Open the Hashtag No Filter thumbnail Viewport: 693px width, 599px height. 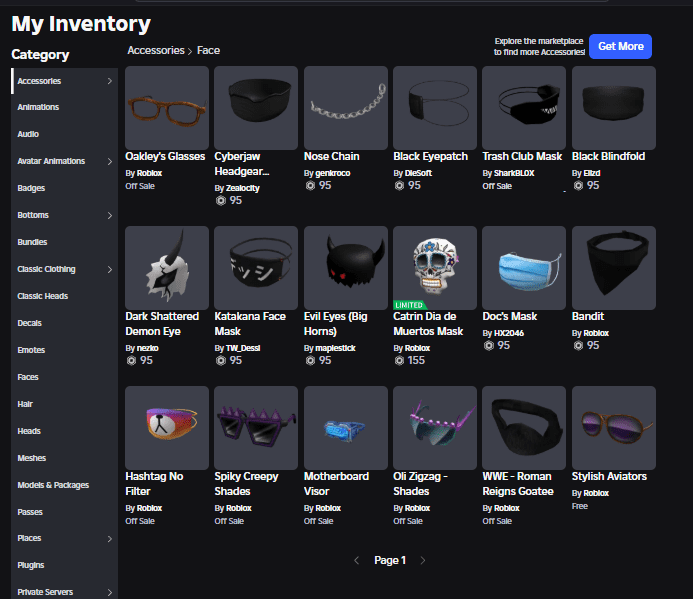click(x=167, y=428)
